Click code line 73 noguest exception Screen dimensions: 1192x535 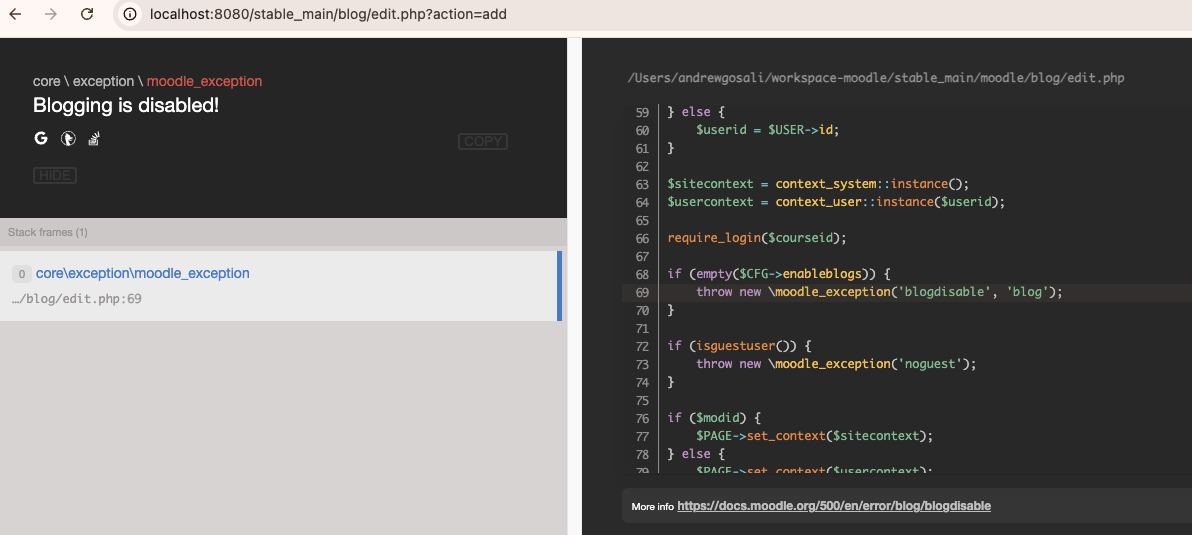pos(835,363)
